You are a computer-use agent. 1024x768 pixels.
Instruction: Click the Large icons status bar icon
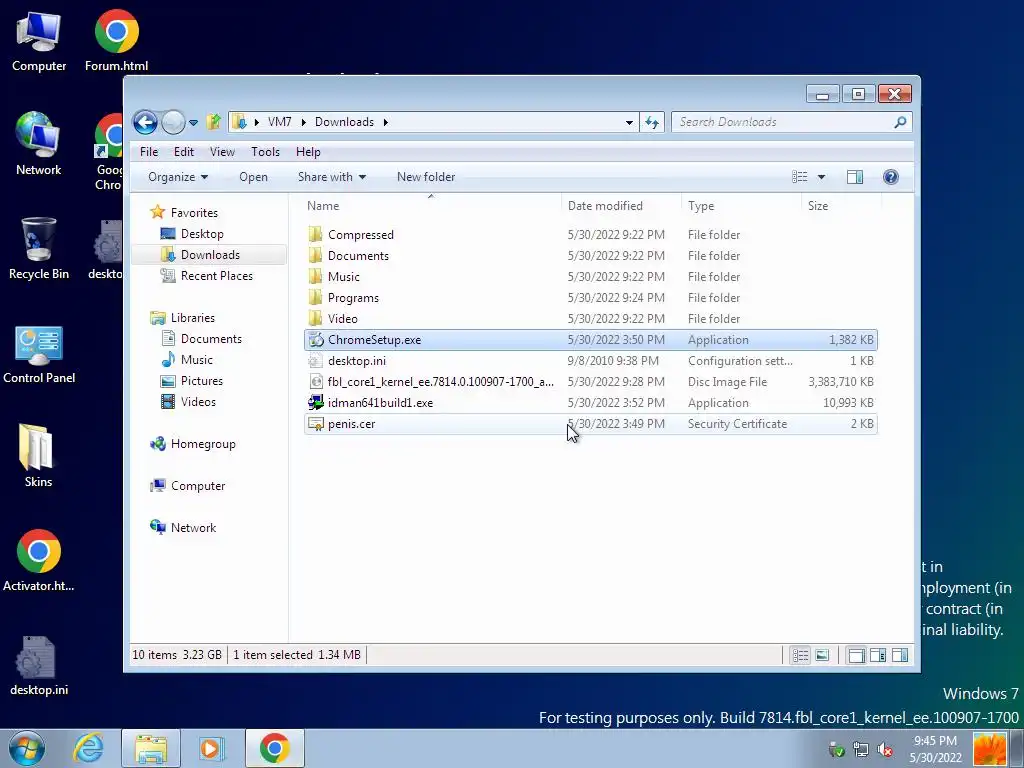[822, 655]
